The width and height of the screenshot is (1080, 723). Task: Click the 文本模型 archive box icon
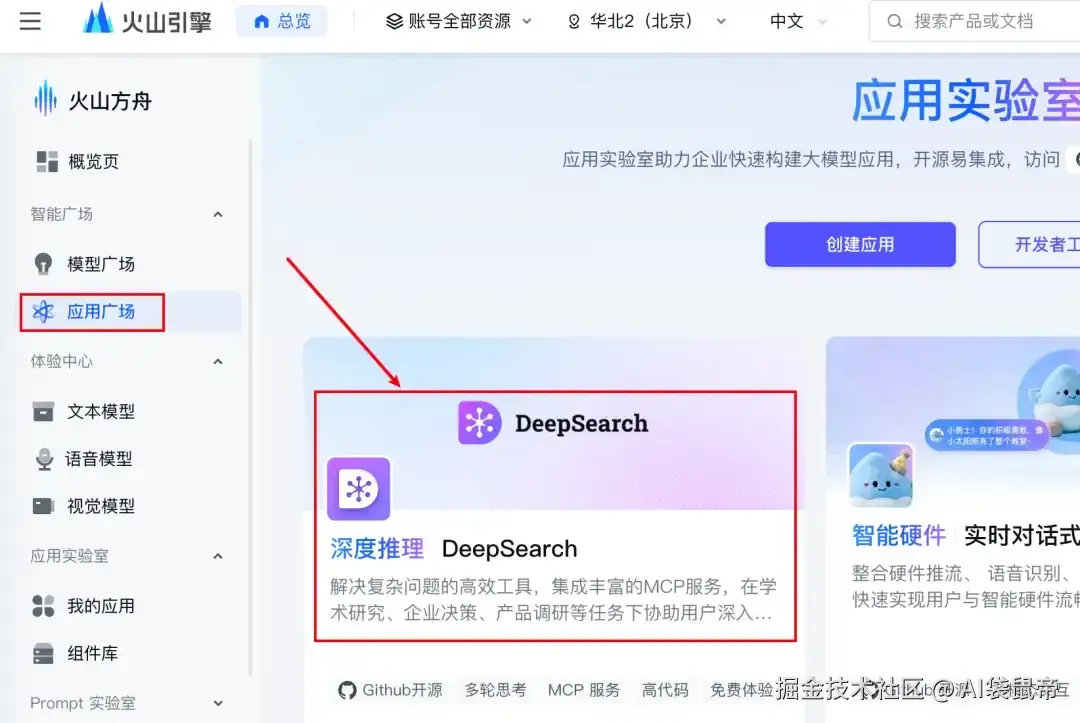[43, 411]
